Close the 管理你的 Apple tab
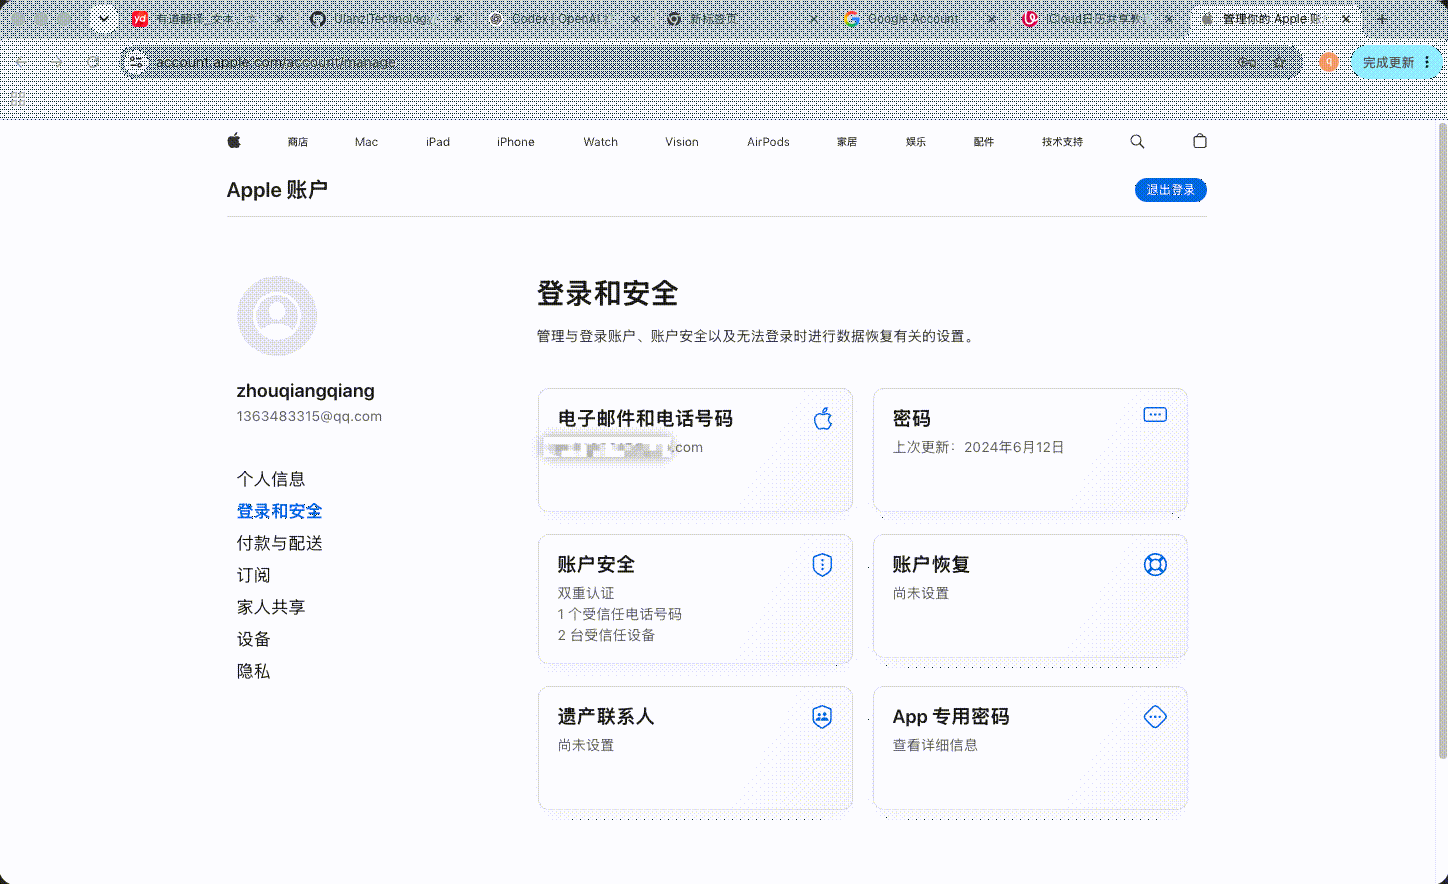1448x884 pixels. [x=1346, y=19]
